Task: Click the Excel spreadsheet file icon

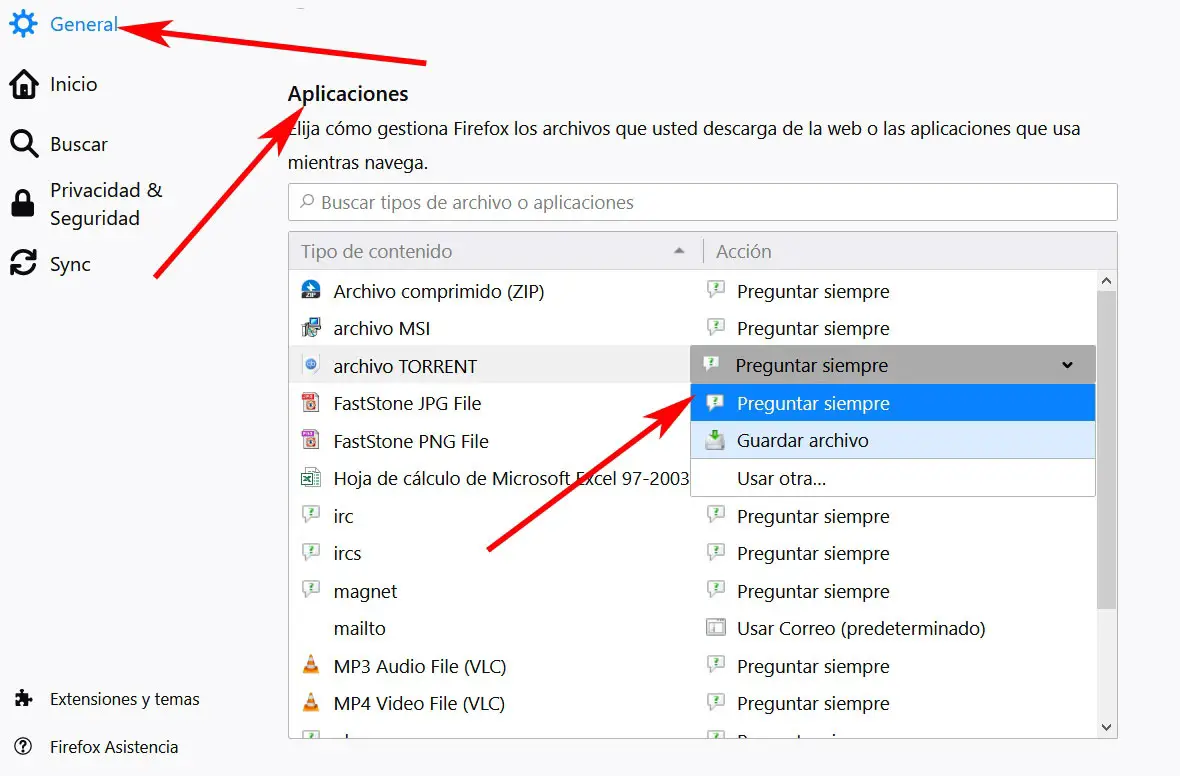Action: (311, 477)
